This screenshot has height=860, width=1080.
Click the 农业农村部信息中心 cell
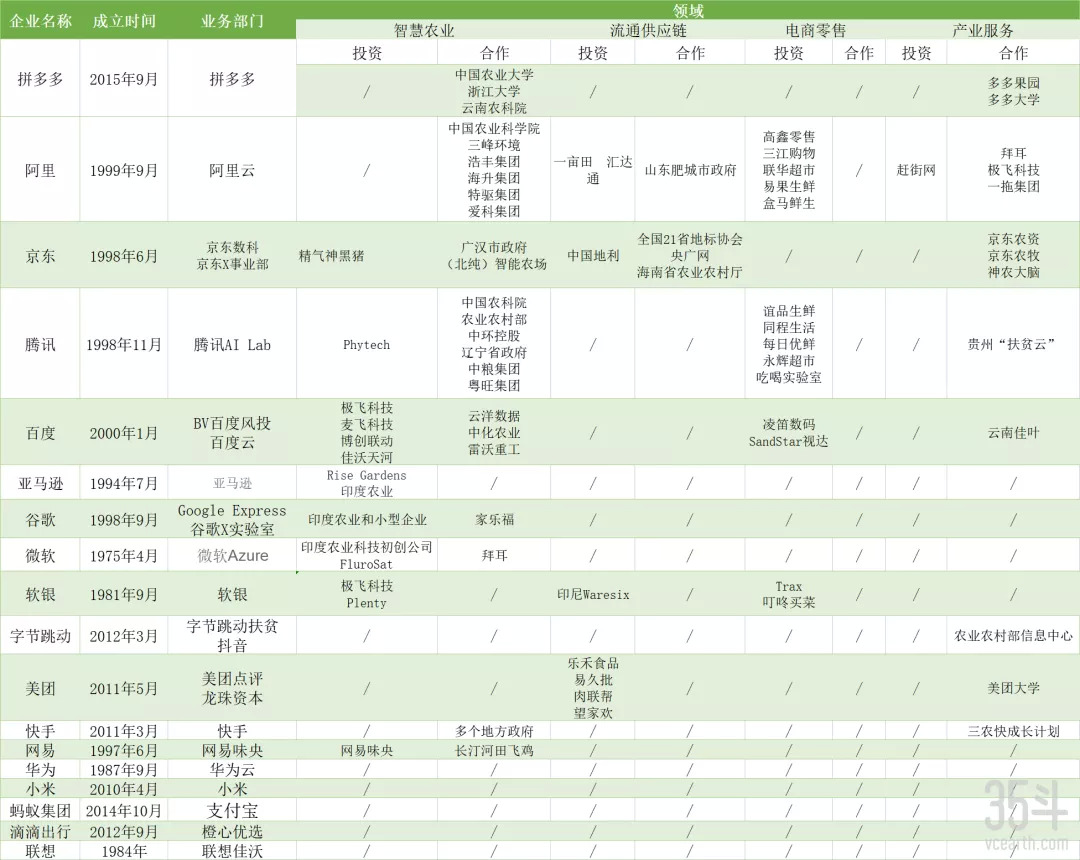point(1013,635)
